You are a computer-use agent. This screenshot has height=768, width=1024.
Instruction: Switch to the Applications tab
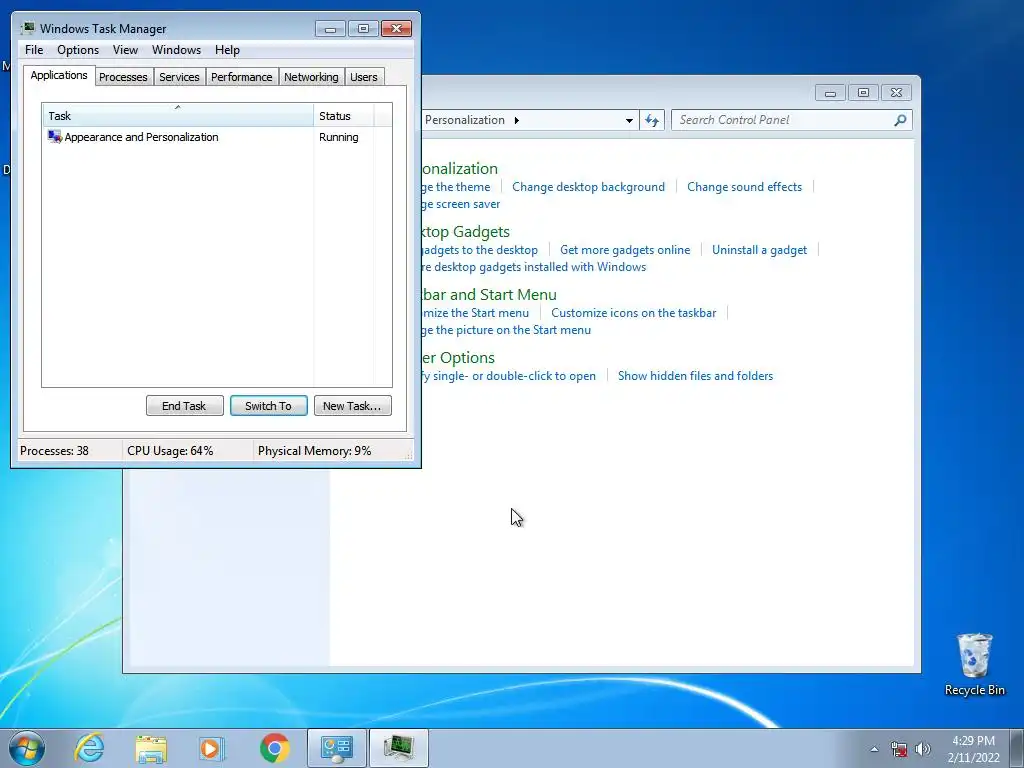pyautogui.click(x=59, y=75)
